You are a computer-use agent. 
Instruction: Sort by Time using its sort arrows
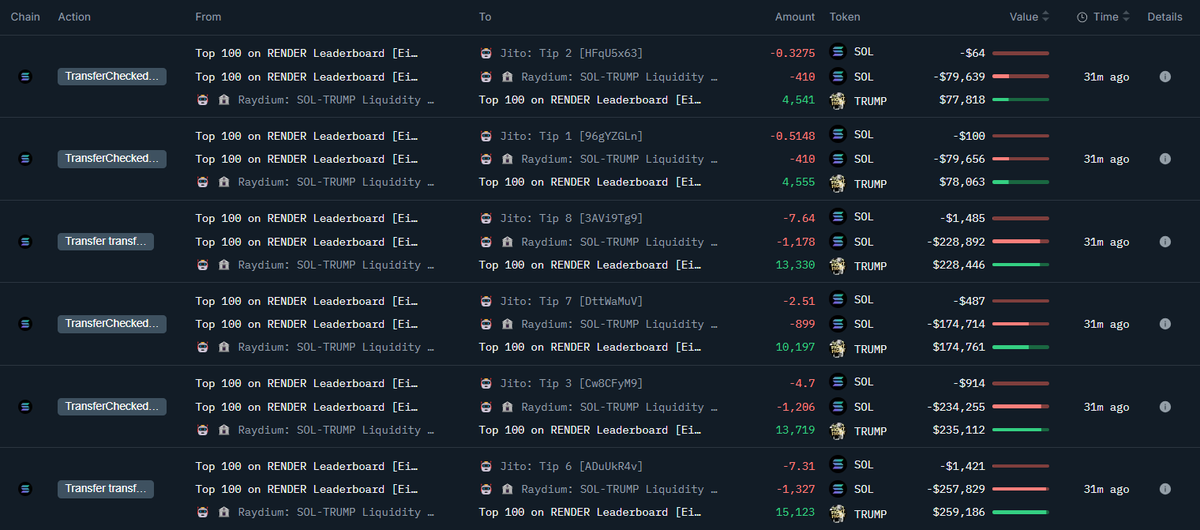click(1126, 17)
